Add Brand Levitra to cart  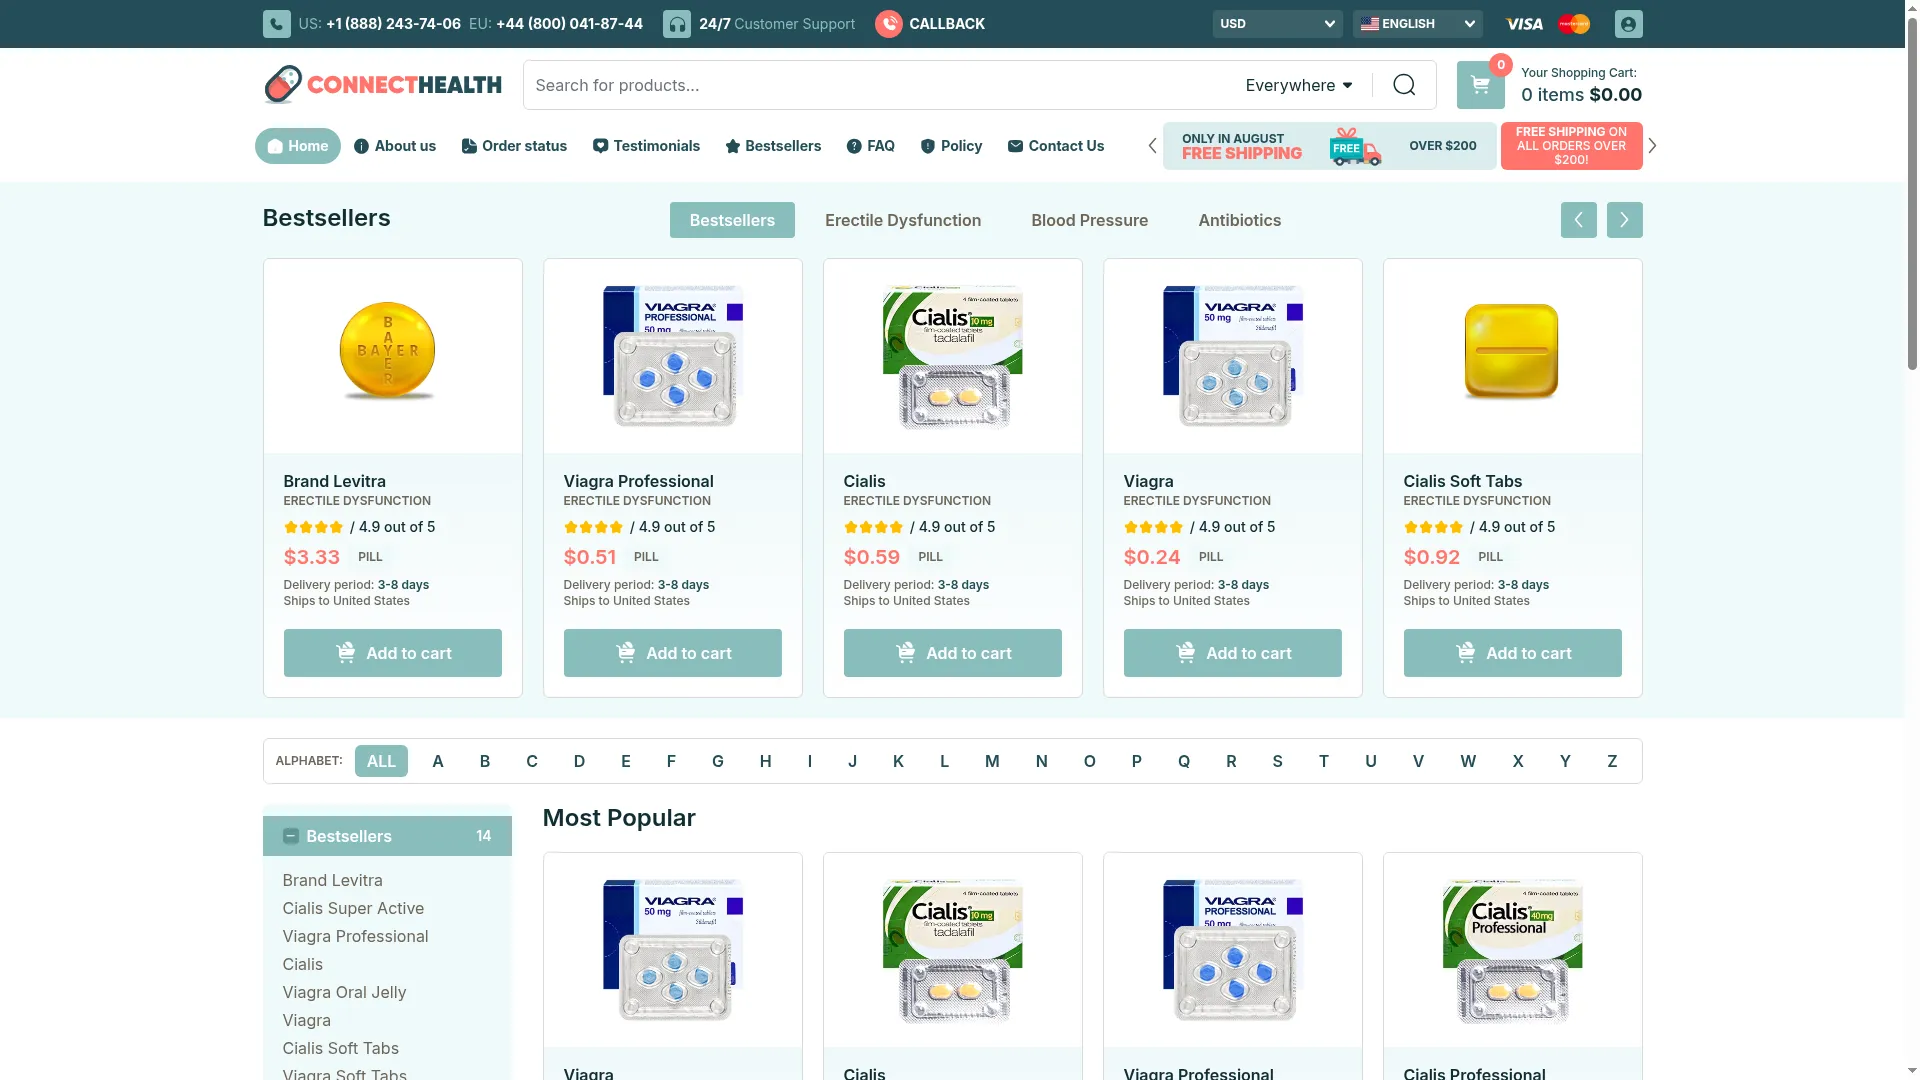click(x=393, y=653)
